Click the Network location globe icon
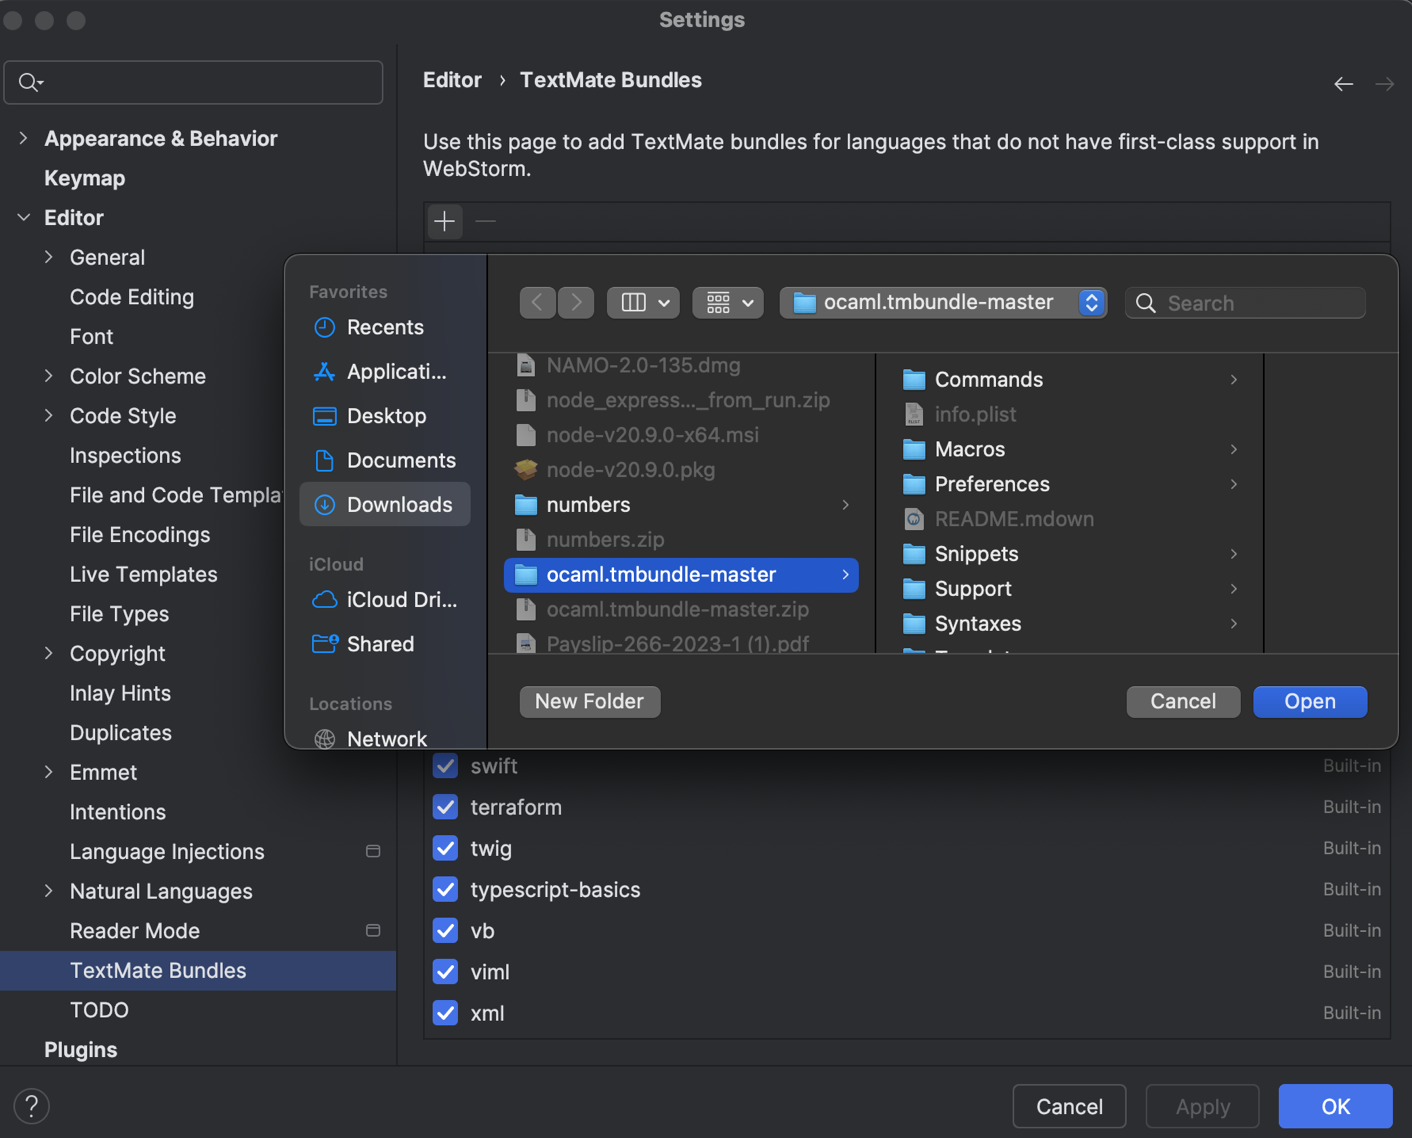Image resolution: width=1412 pixels, height=1138 pixels. pyautogui.click(x=324, y=738)
